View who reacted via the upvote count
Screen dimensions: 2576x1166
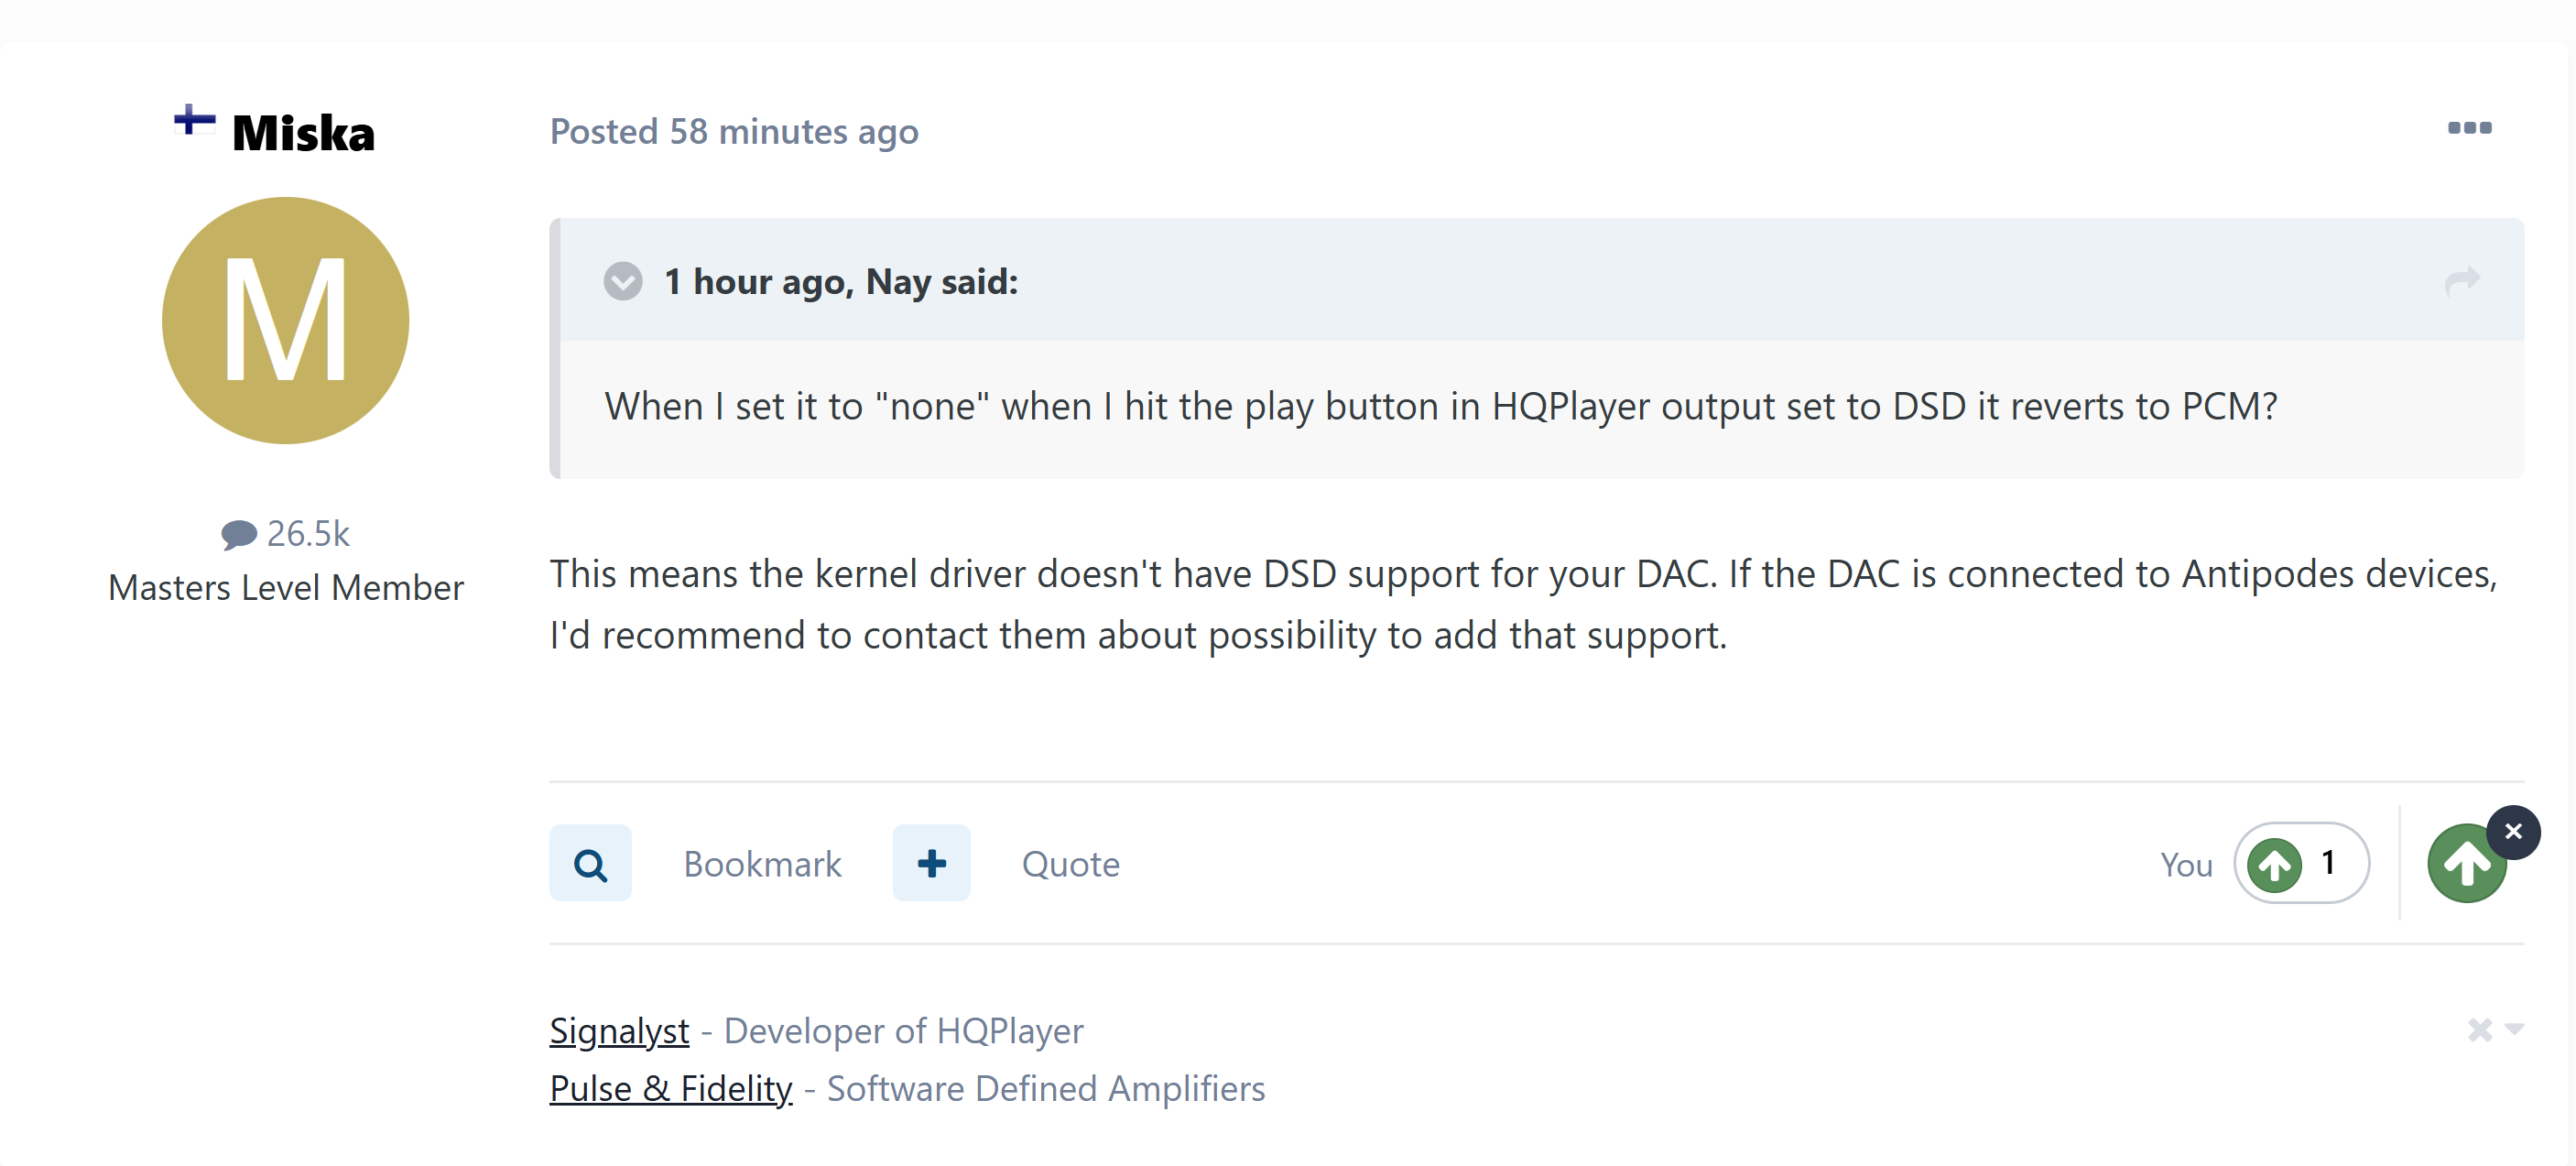tap(2301, 863)
